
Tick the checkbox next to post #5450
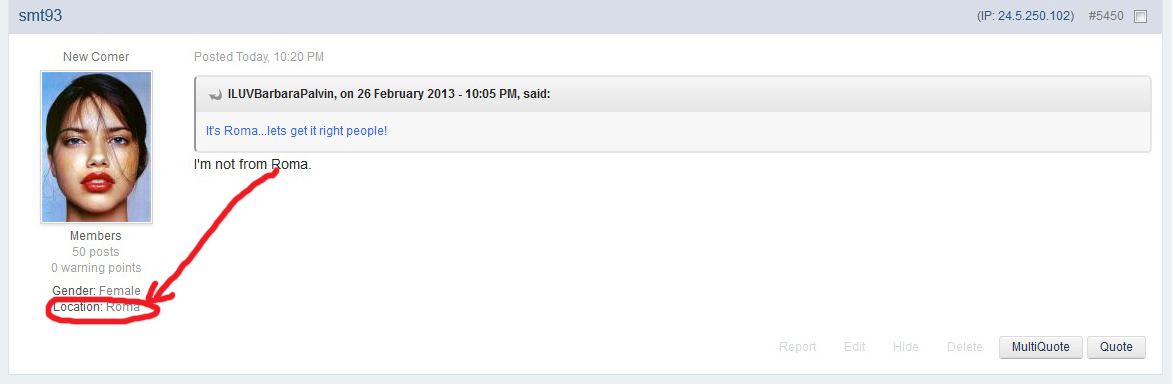pyautogui.click(x=1140, y=16)
